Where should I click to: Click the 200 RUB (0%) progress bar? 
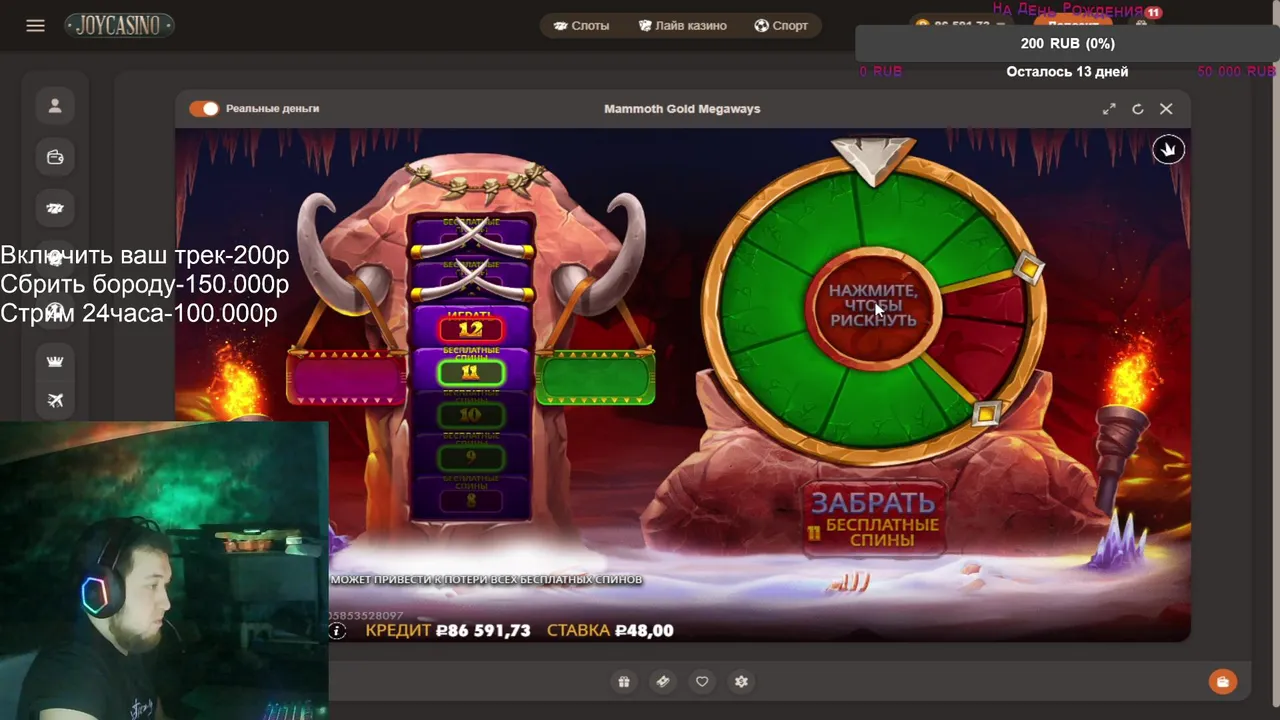[1067, 43]
